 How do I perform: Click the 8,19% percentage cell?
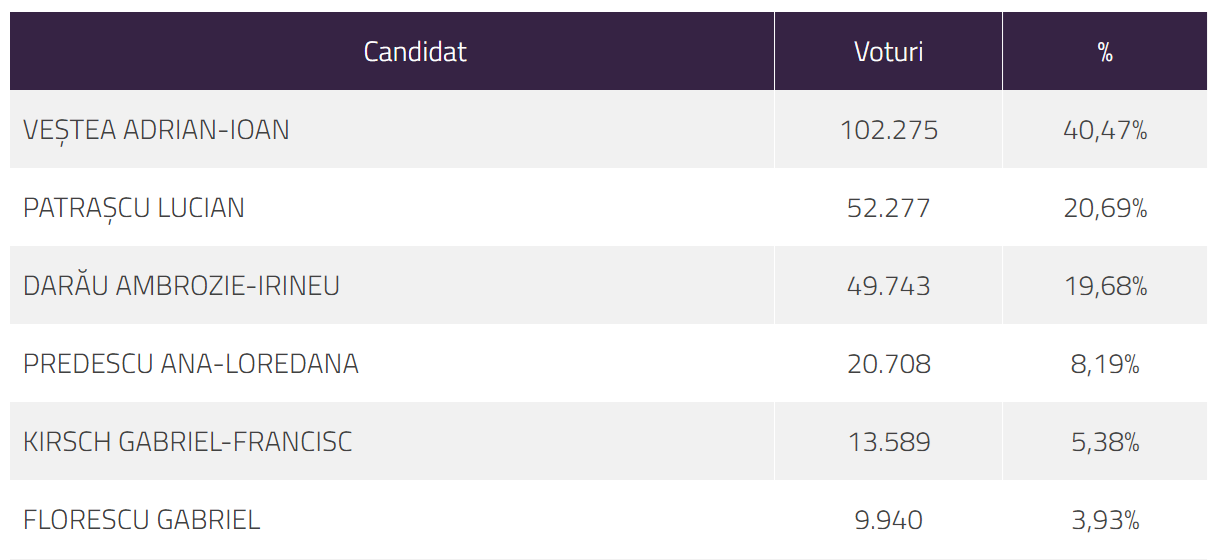click(1104, 364)
